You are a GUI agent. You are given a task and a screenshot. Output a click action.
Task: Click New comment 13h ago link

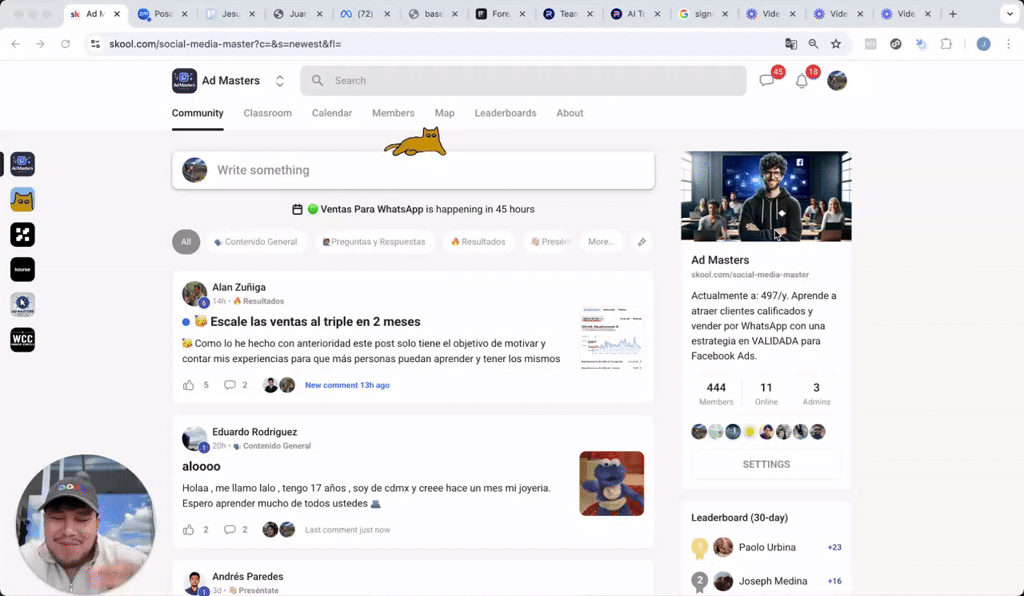[347, 385]
